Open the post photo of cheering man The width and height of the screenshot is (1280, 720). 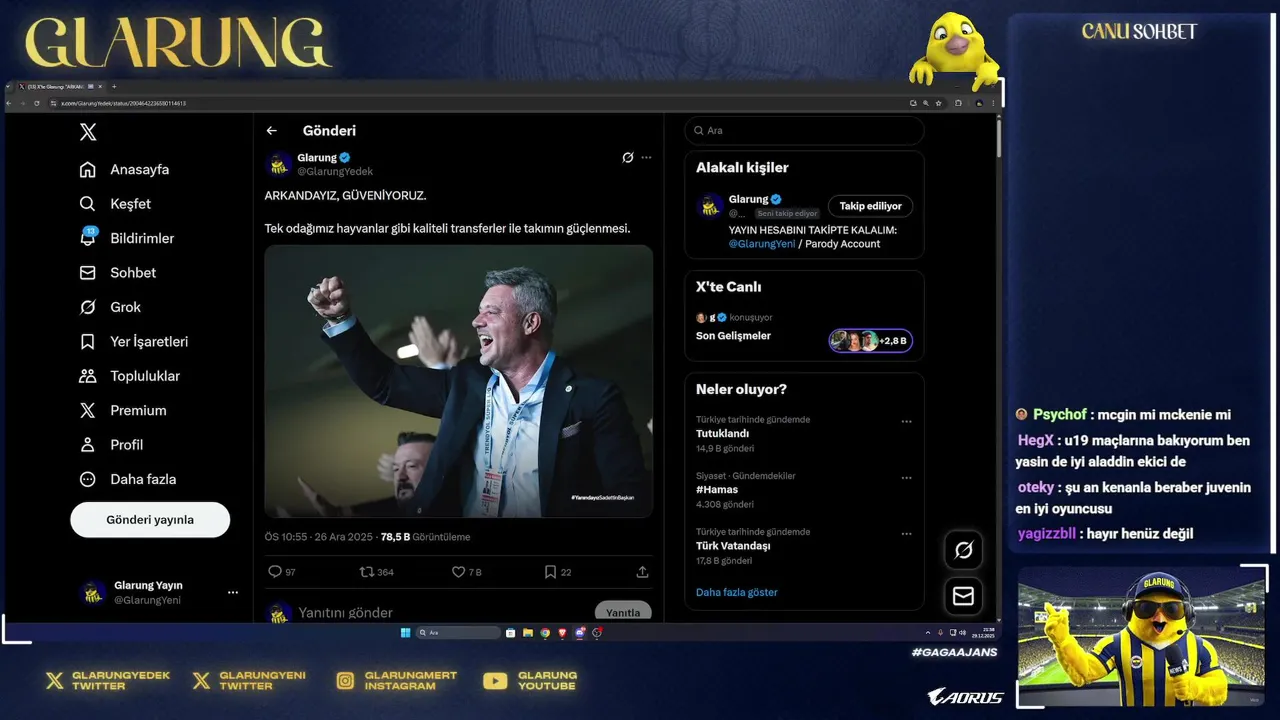pos(458,381)
